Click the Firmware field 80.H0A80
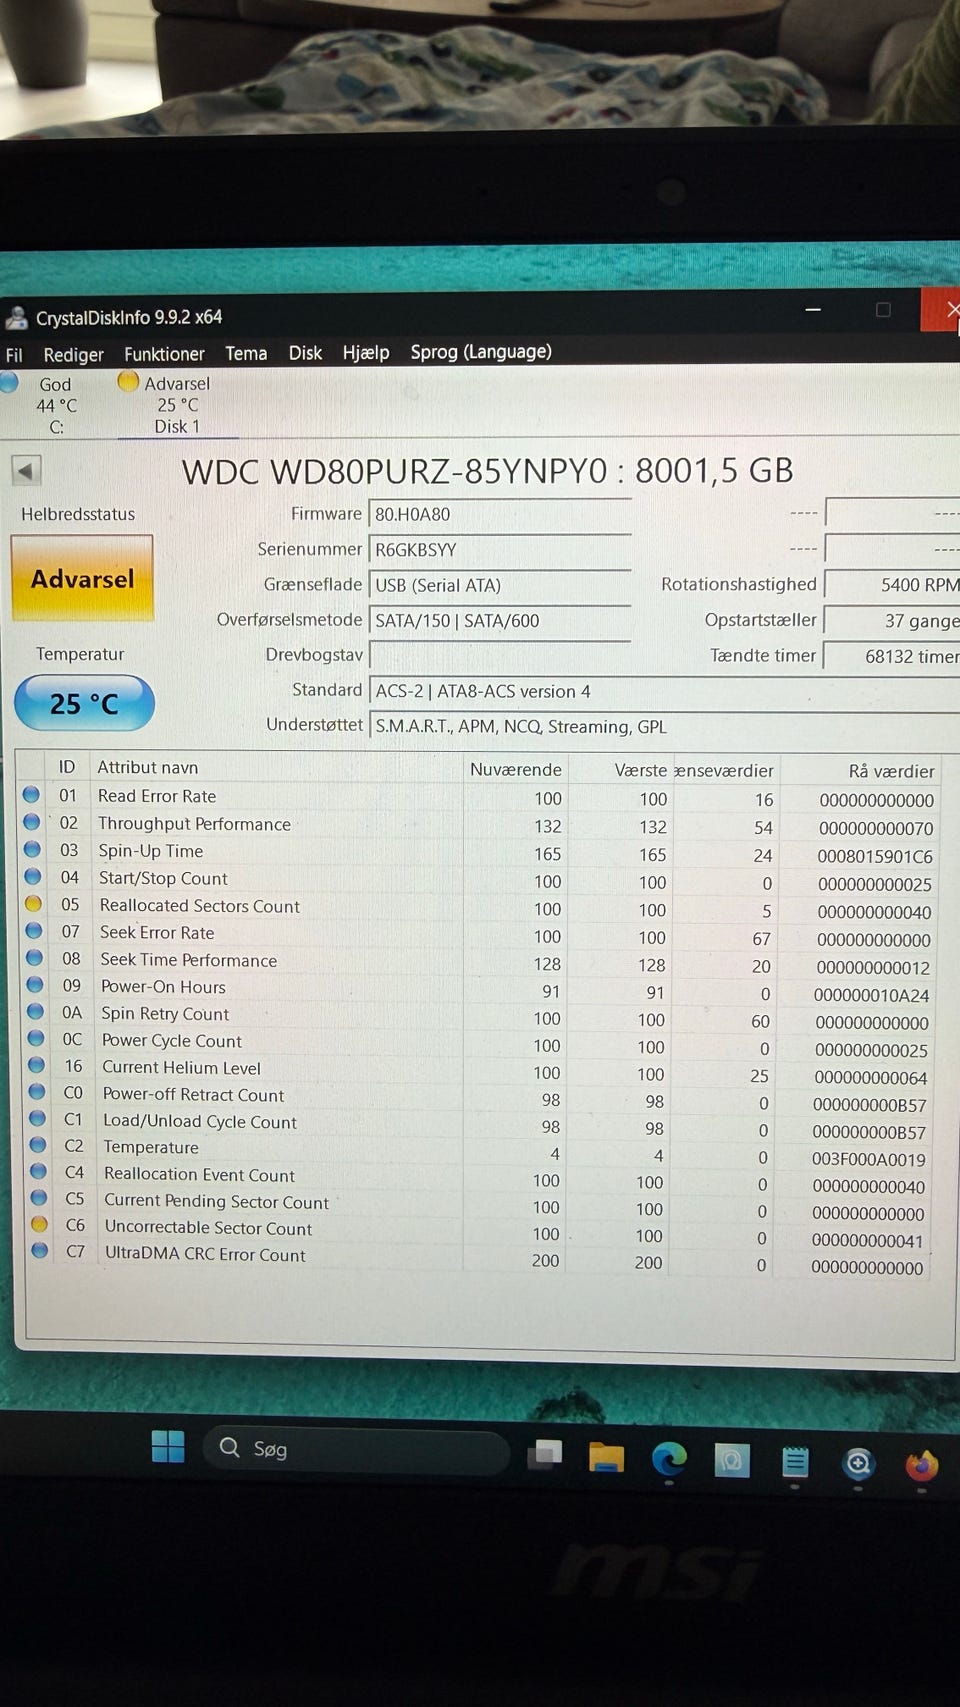 point(500,514)
